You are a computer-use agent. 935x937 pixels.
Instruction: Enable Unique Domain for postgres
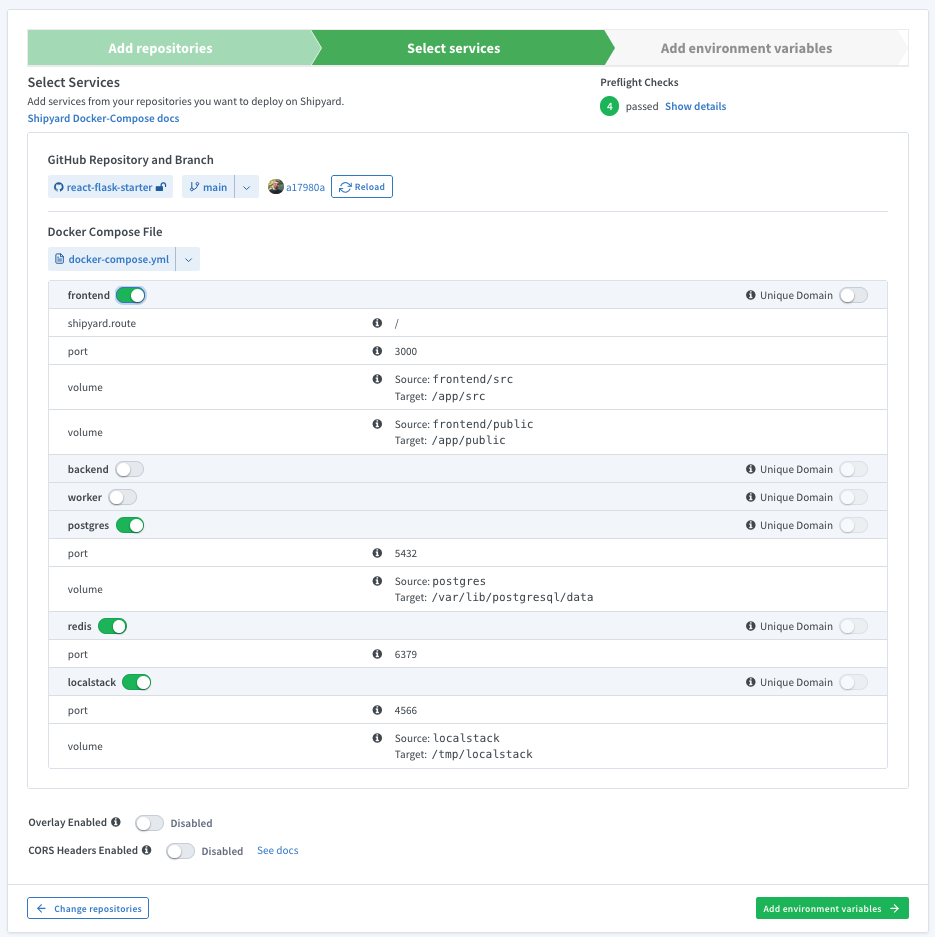click(x=854, y=525)
